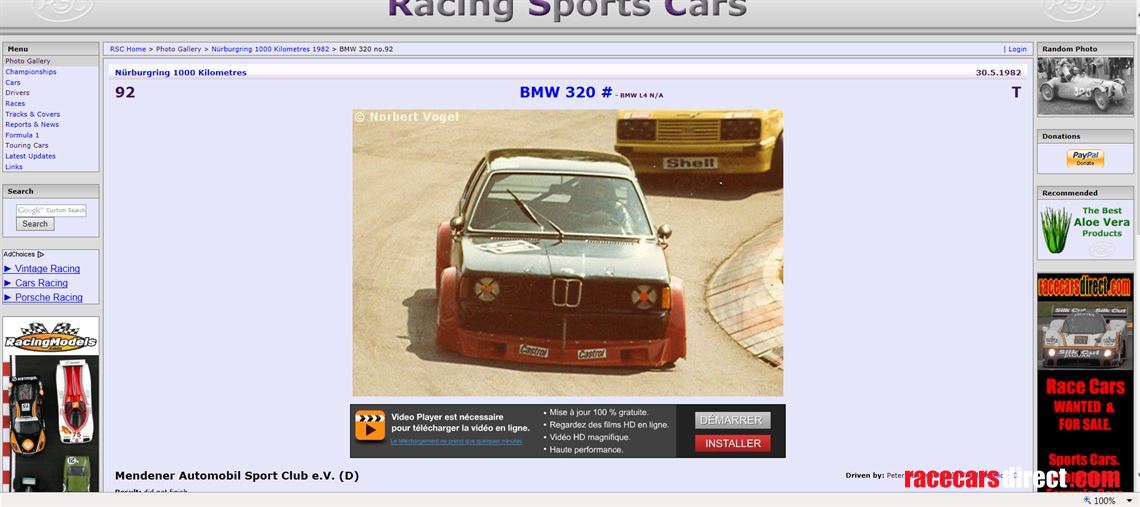Focus the Google Custom Search input field
The image size is (1140, 507).
coord(51,210)
